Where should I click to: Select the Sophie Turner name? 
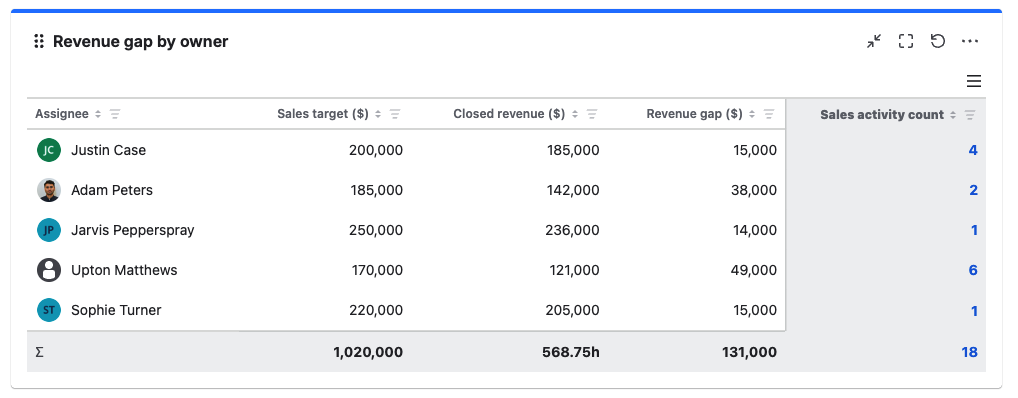(116, 310)
